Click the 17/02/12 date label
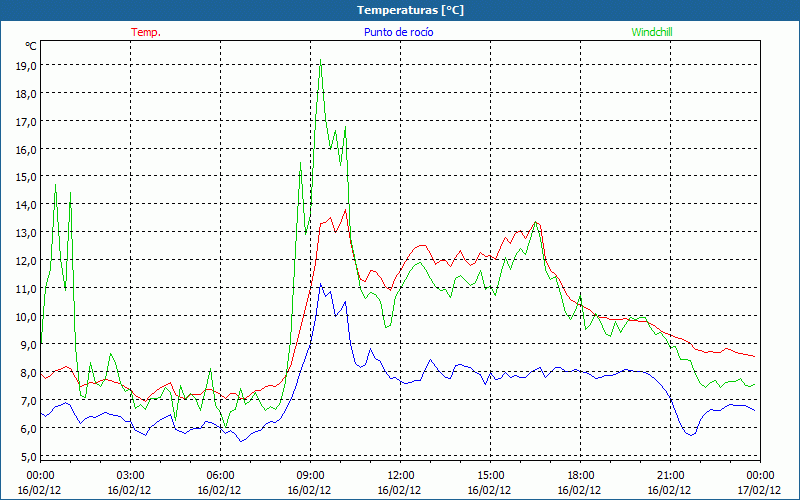 tap(759, 490)
